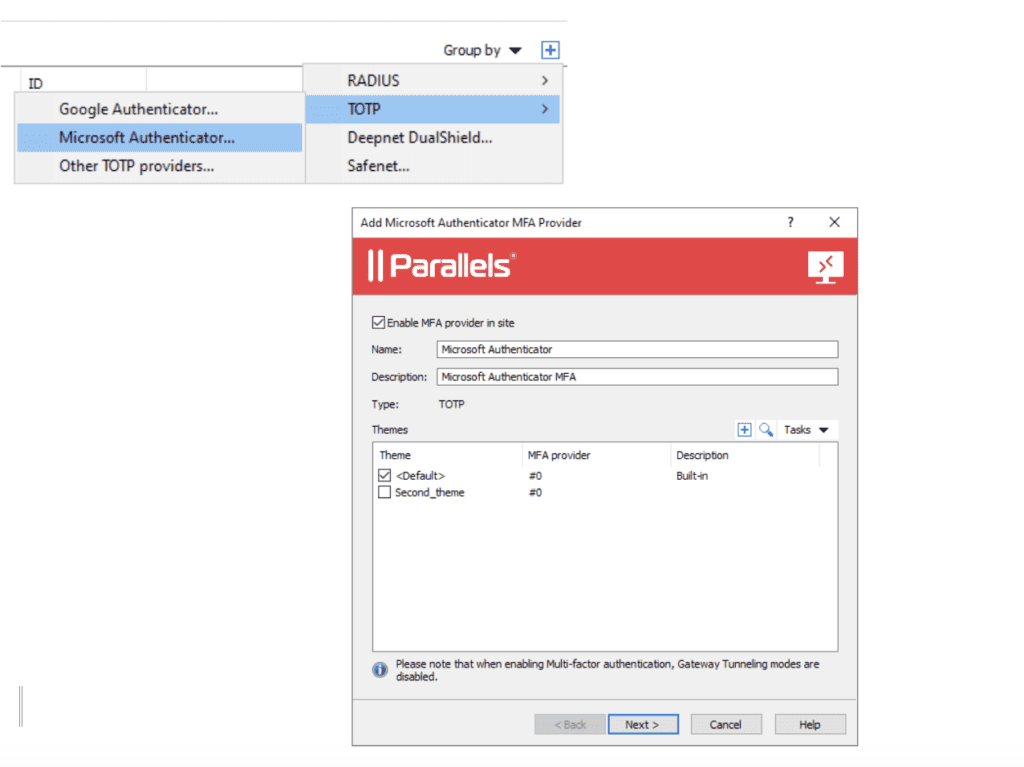Open the Help dialog via the Help button
Image resolution: width=1024 pixels, height=767 pixels.
tap(810, 724)
